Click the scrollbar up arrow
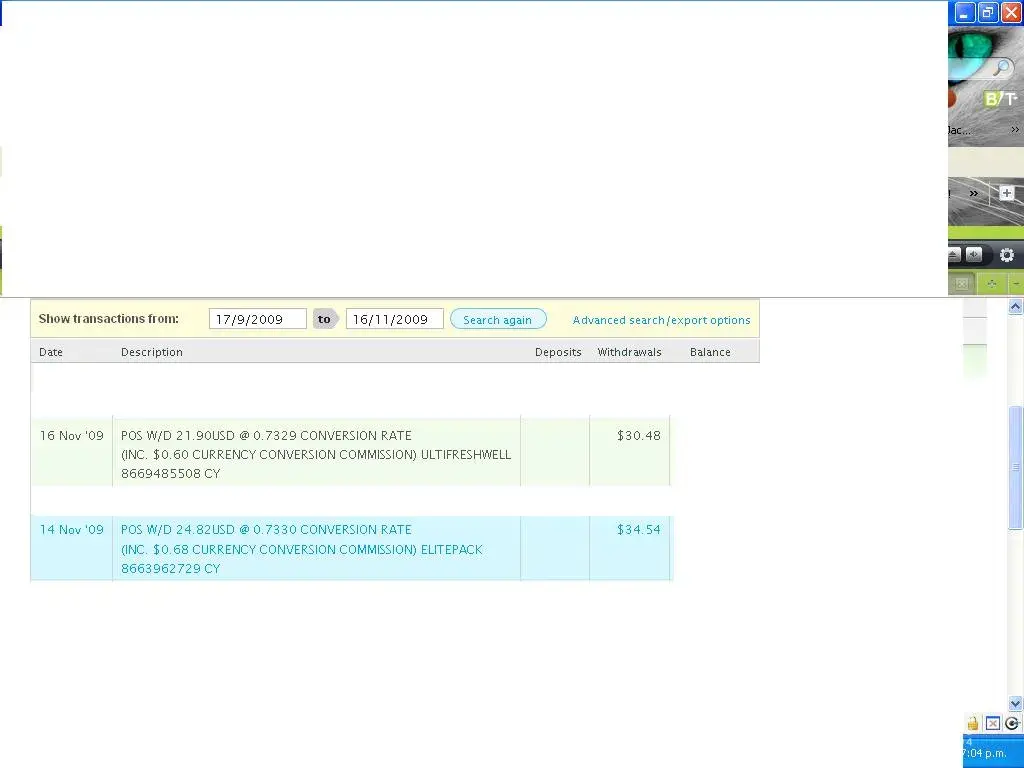 [1016, 306]
